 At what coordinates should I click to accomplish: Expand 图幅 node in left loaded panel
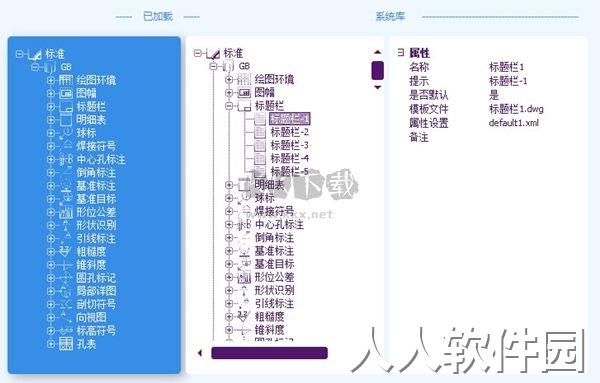[x=50, y=93]
